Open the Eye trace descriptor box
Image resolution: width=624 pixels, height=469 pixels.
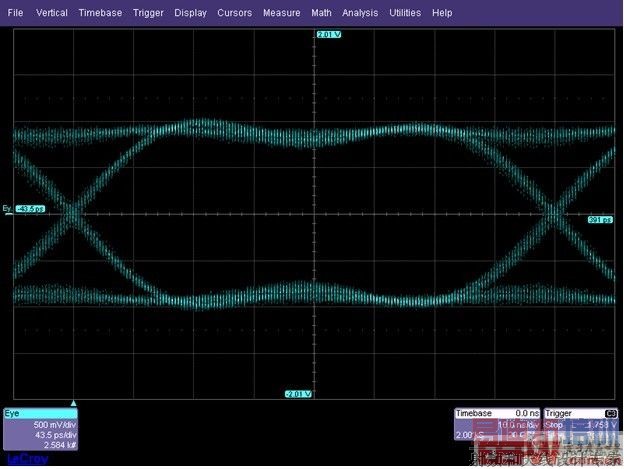coord(41,429)
